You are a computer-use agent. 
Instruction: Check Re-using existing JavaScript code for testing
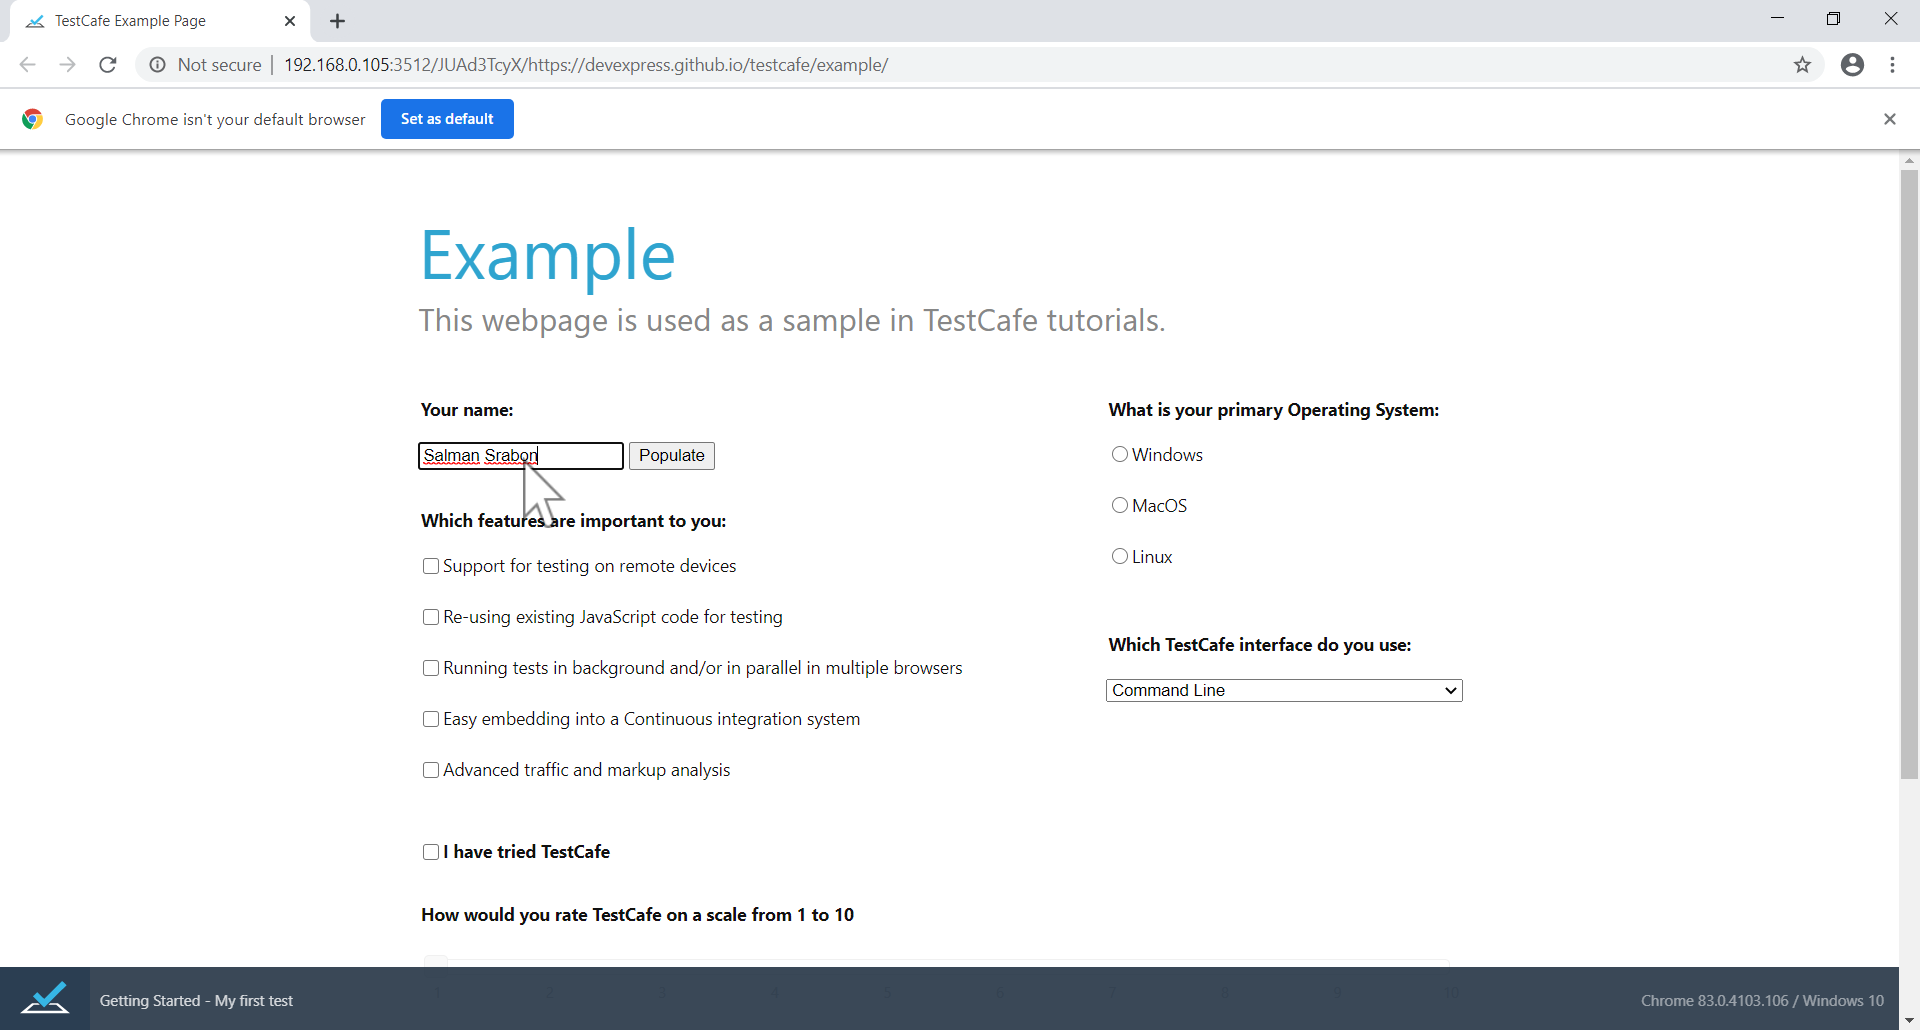(431, 617)
